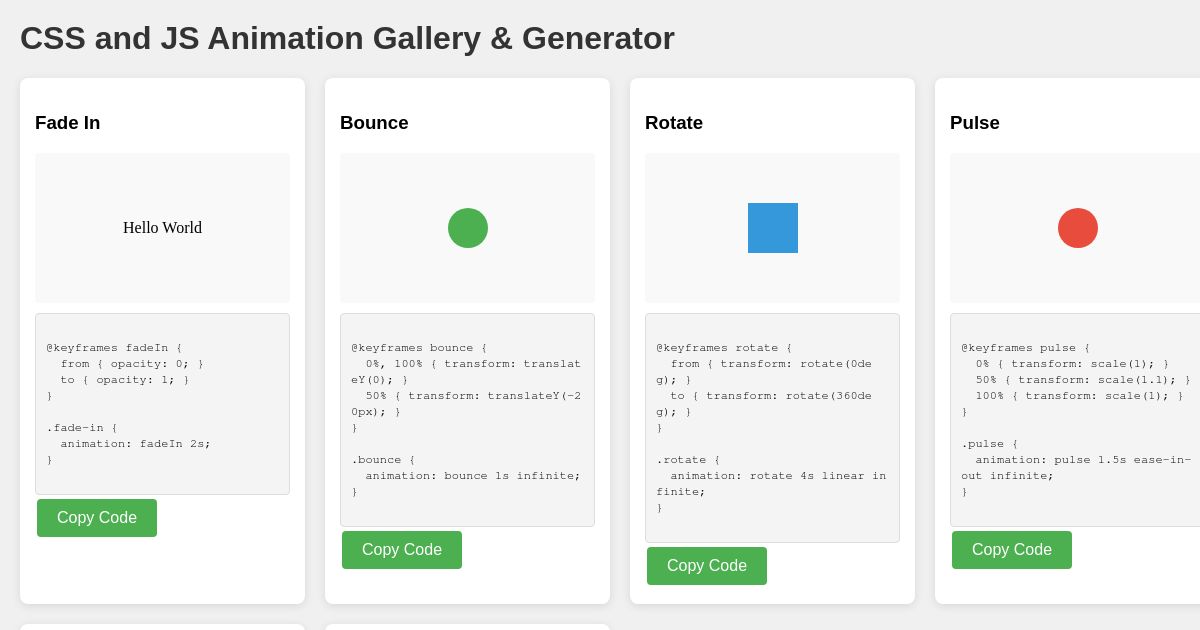Click the partially visible card below Fade In
Viewport: 1200px width, 630px height.
[162, 627]
